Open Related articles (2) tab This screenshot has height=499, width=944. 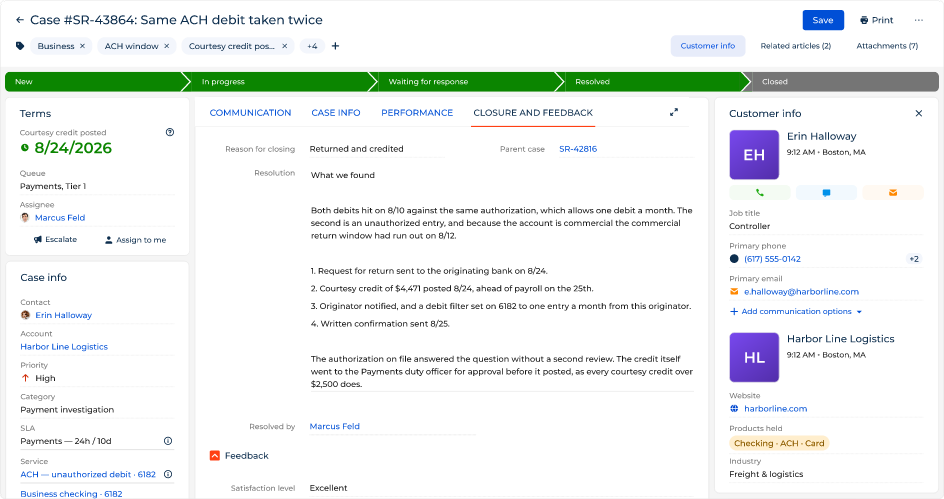795,46
